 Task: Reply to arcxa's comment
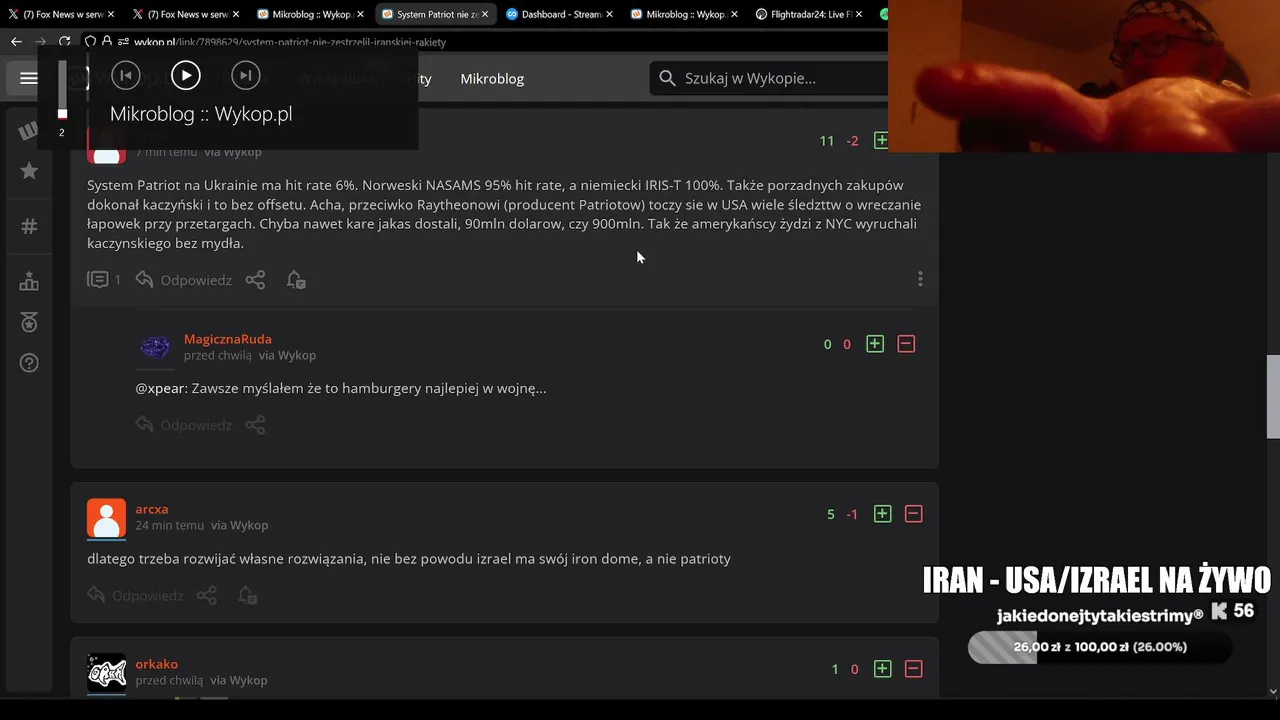click(x=136, y=595)
